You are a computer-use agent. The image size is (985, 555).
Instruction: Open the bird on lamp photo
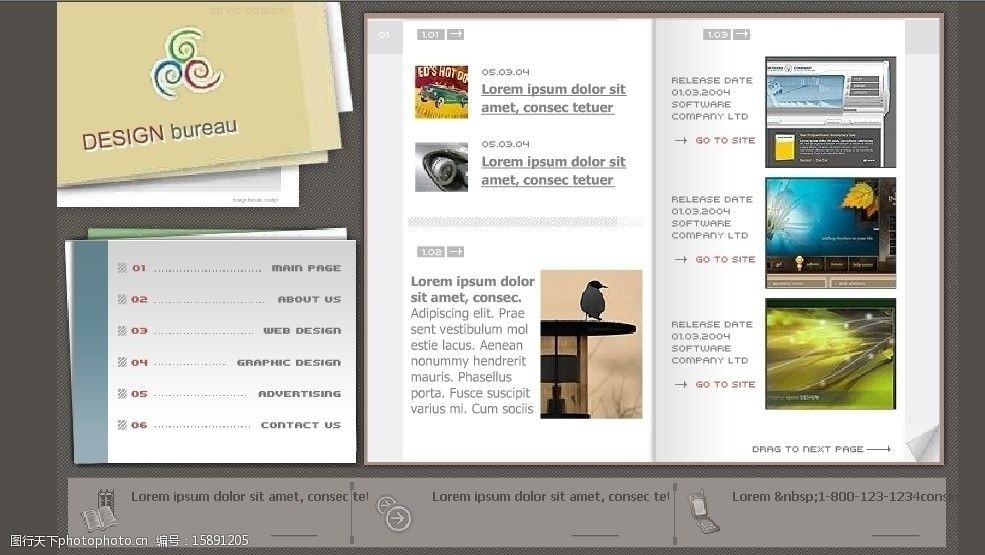(591, 344)
